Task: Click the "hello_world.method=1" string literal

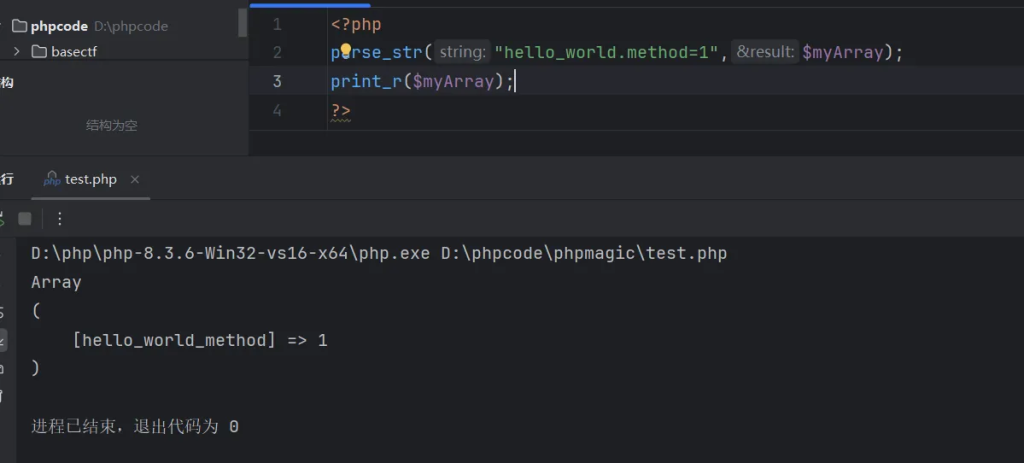Action: click(608, 53)
